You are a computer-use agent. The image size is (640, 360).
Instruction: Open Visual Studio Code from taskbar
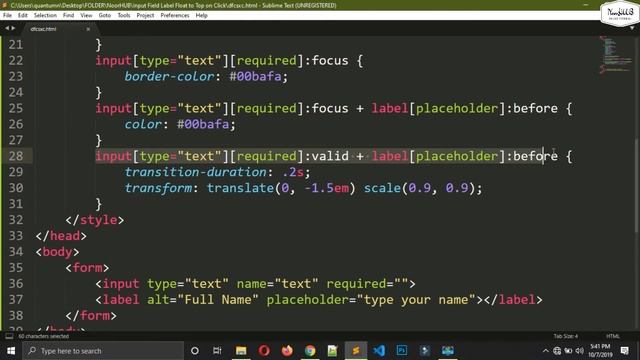(379, 351)
